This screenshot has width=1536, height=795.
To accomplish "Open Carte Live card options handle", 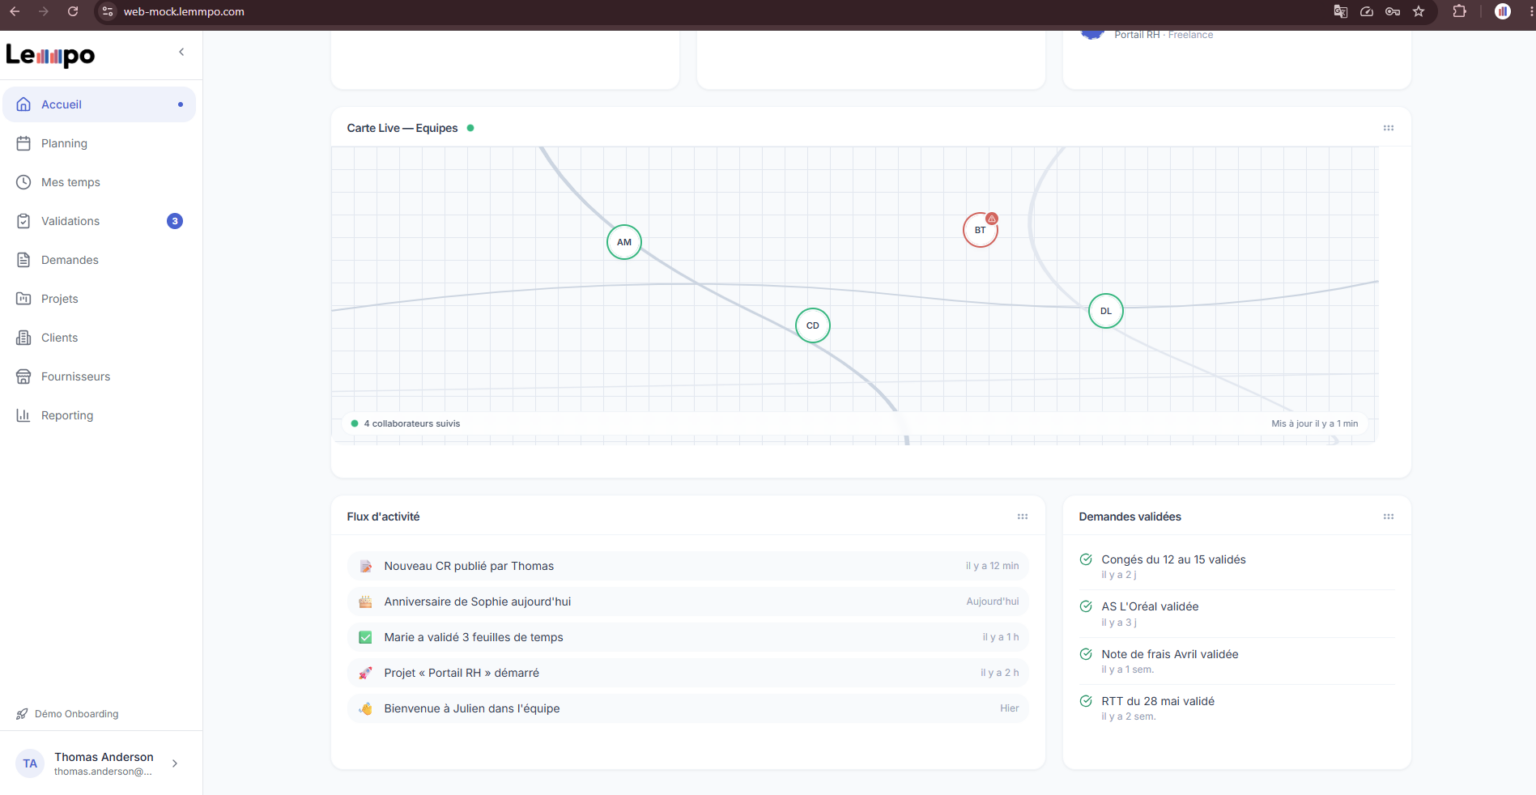I will coord(1388,128).
